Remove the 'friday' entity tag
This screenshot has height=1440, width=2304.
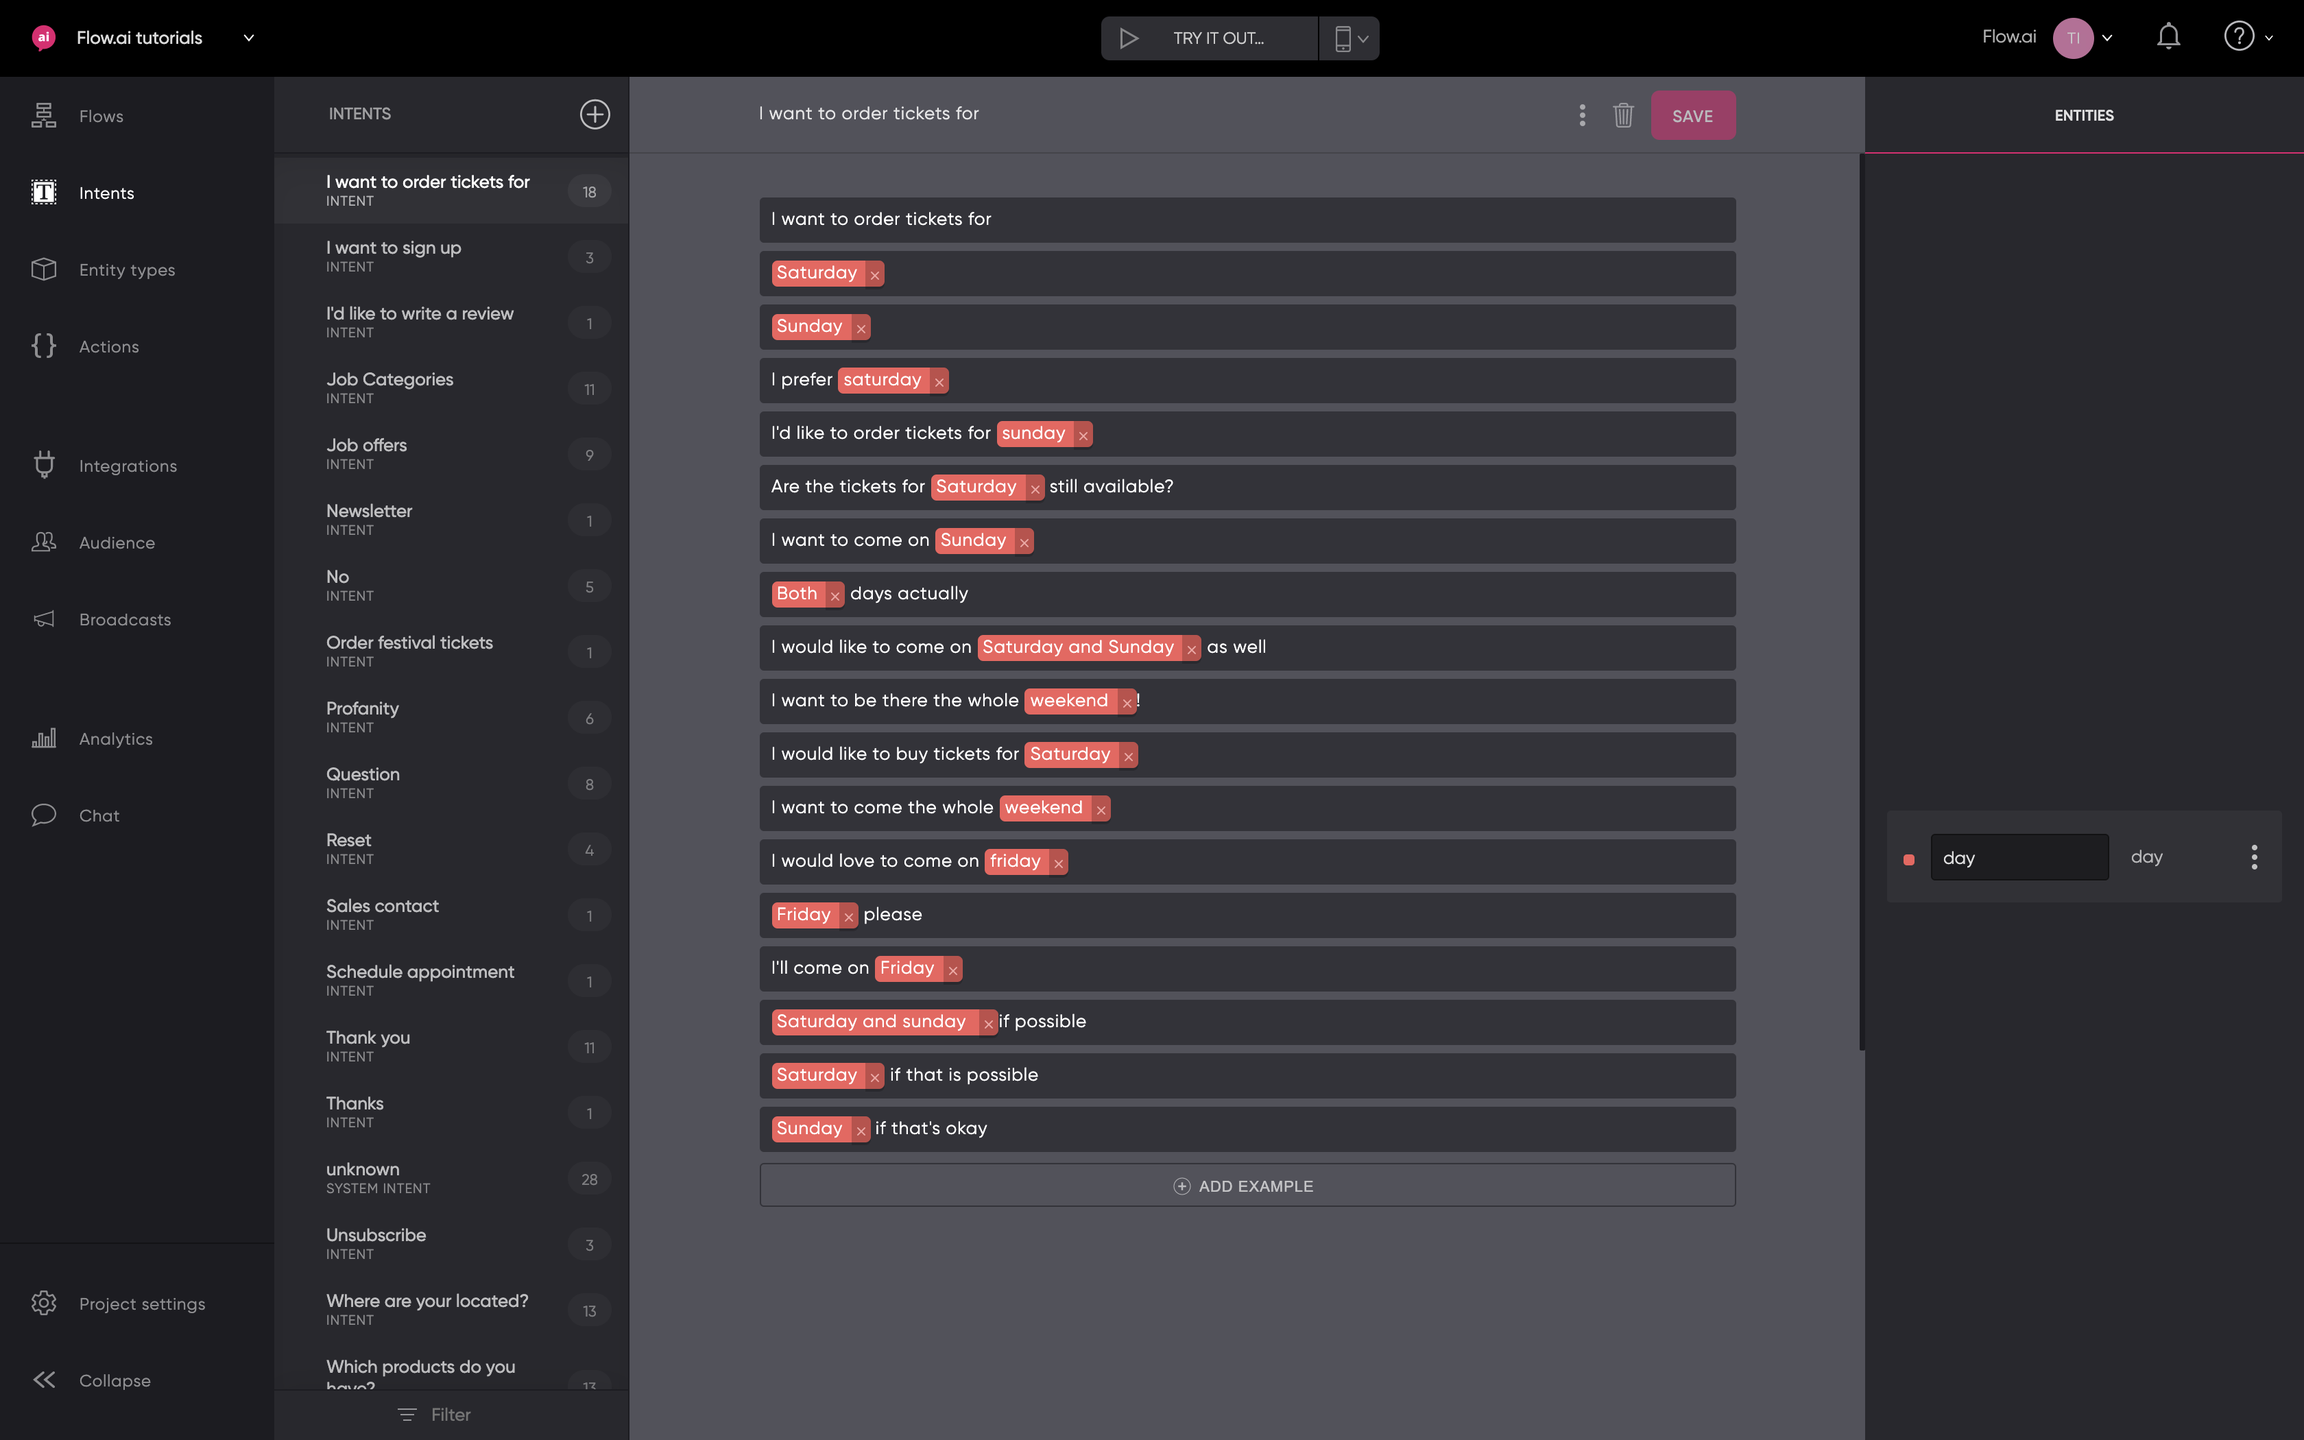click(1058, 863)
